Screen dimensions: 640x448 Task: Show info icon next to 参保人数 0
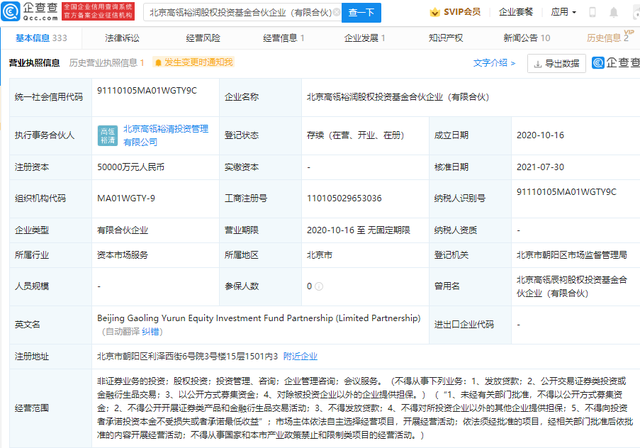[319, 286]
